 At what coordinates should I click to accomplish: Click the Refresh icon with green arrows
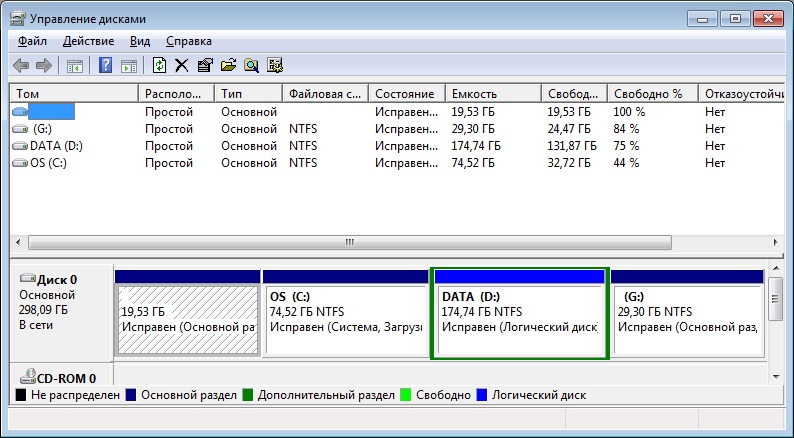(160, 65)
